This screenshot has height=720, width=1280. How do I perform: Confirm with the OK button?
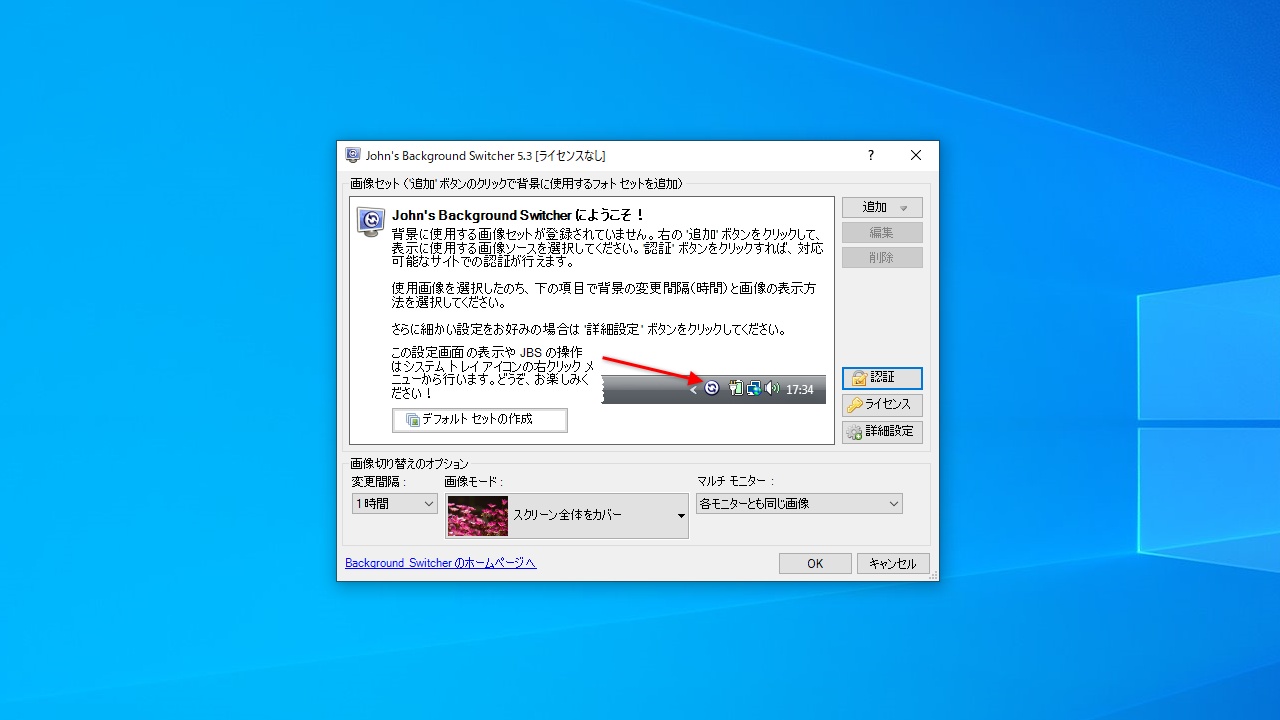pyautogui.click(x=815, y=564)
